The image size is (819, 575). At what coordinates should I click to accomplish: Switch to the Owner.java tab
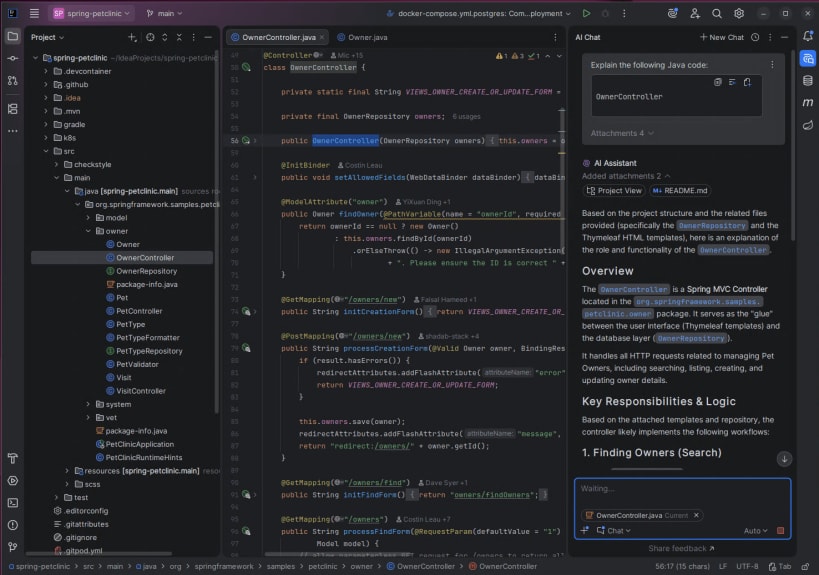click(x=367, y=37)
